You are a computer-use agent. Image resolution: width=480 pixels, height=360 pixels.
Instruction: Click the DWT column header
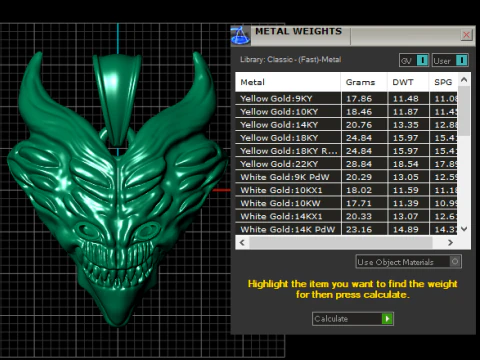(x=408, y=82)
